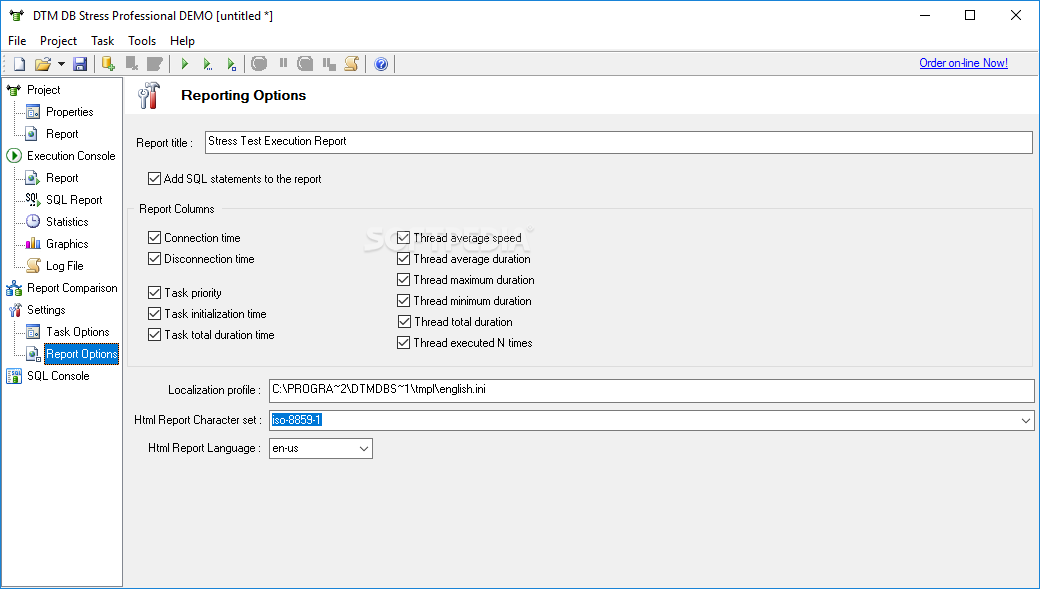
Task: Click the run-with-options play icon with dots
Action: [208, 64]
